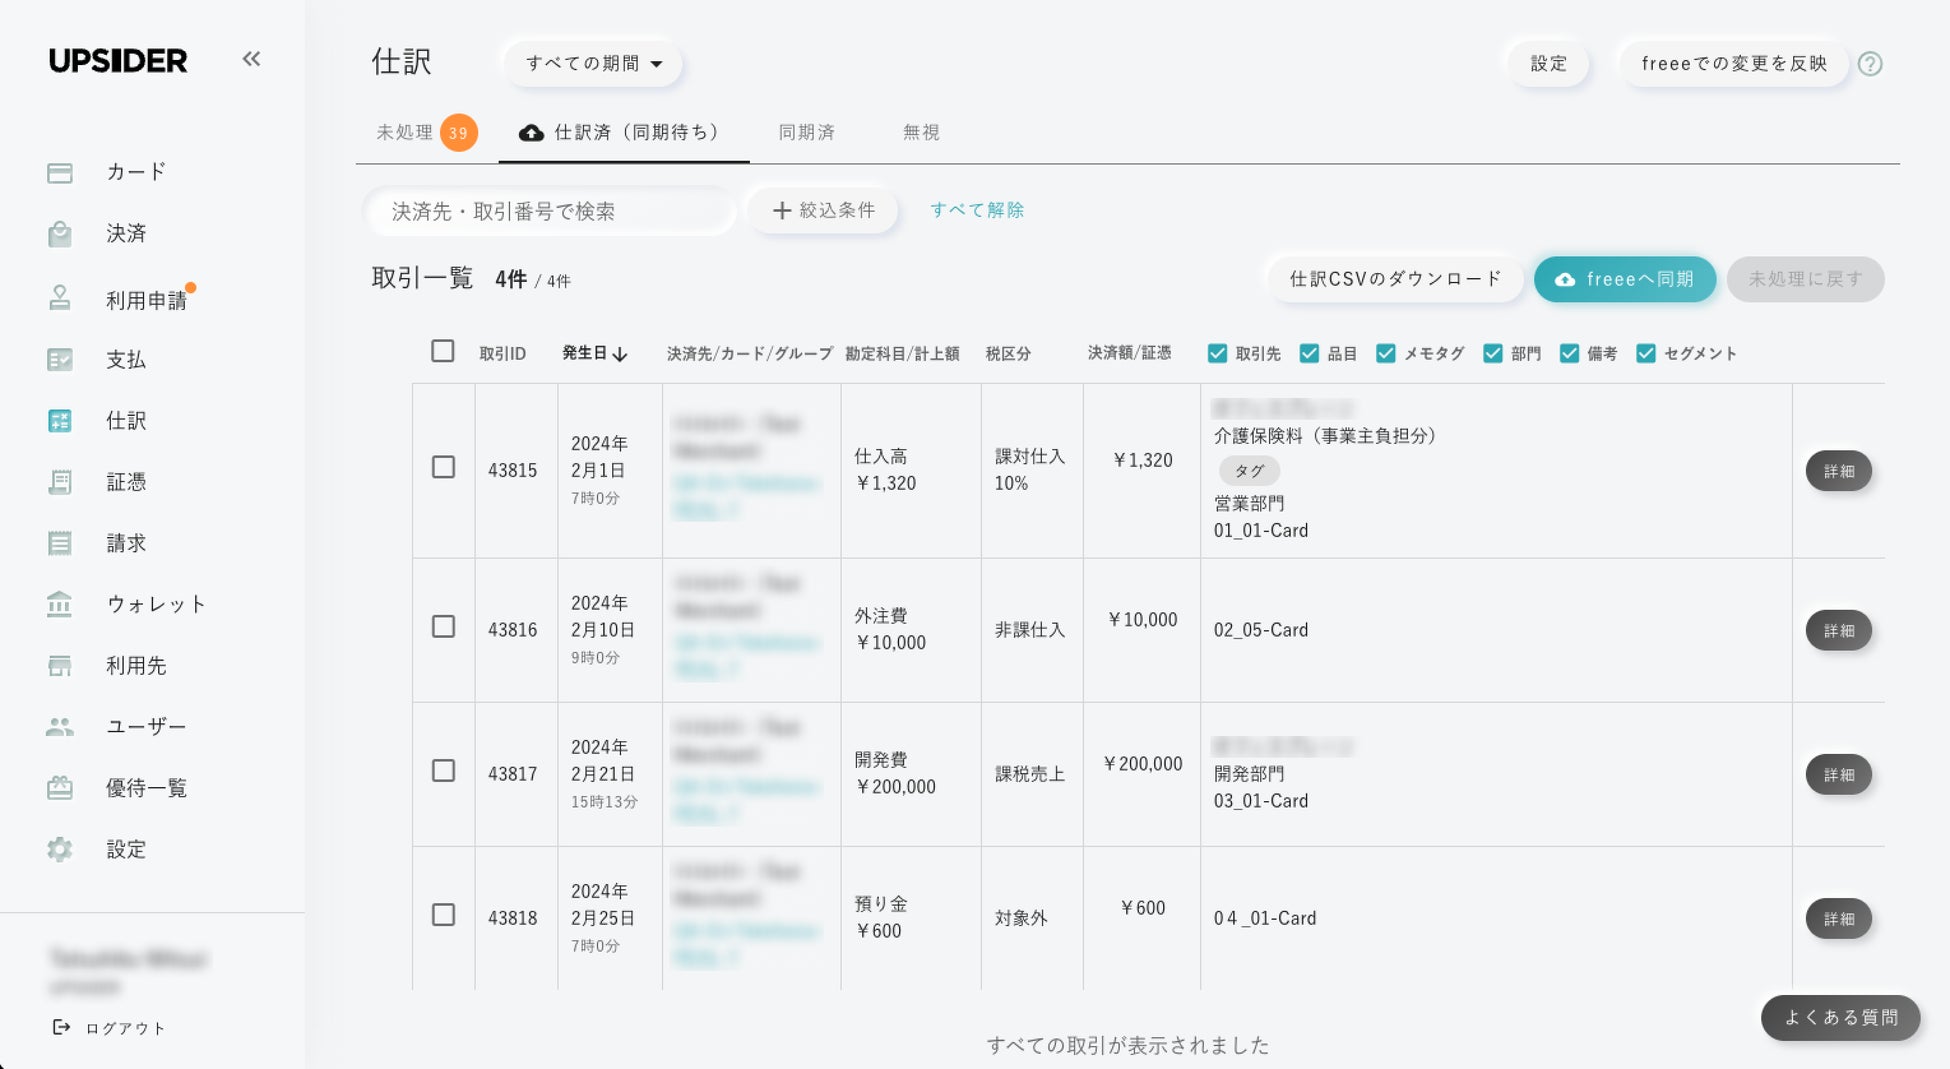Click the search field for 決済先・取引番号
Viewport: 1950px width, 1069px height.
550,212
